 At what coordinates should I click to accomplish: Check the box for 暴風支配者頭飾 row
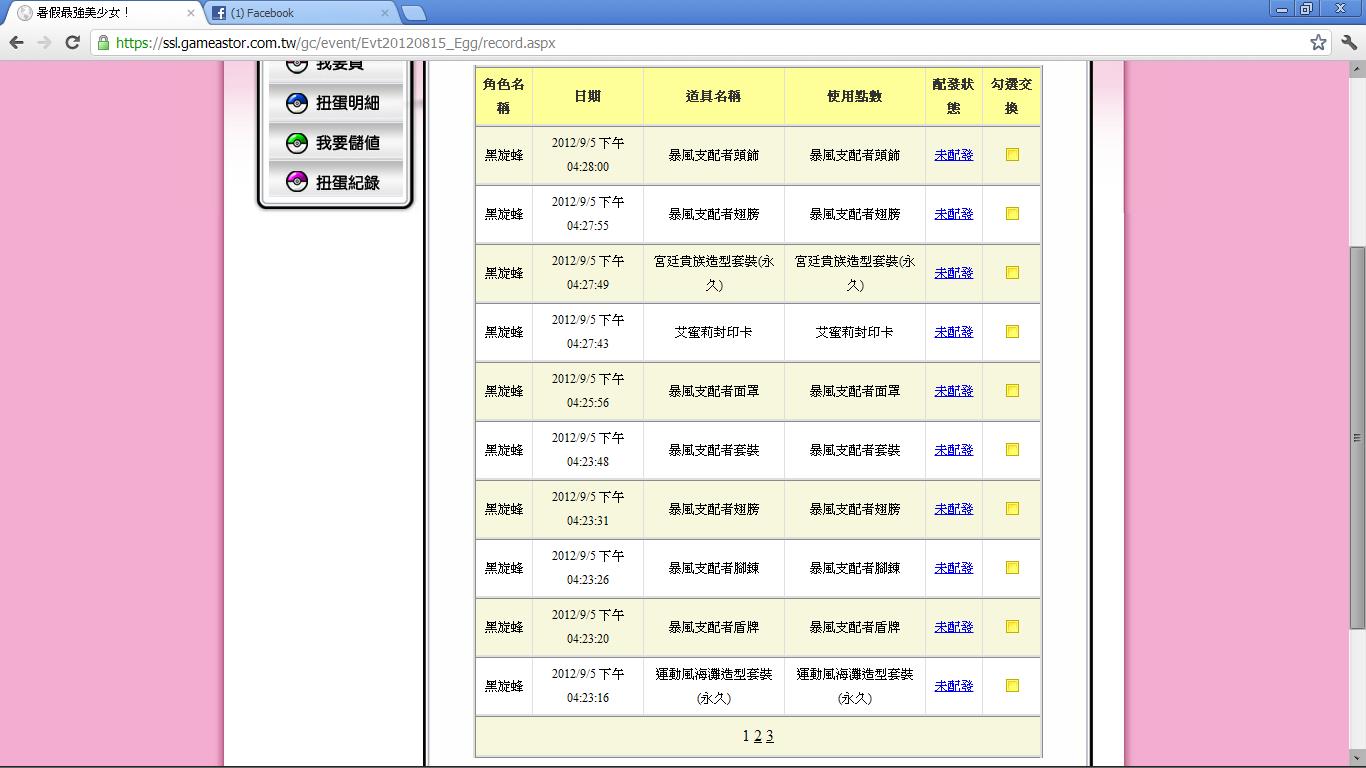click(1012, 155)
